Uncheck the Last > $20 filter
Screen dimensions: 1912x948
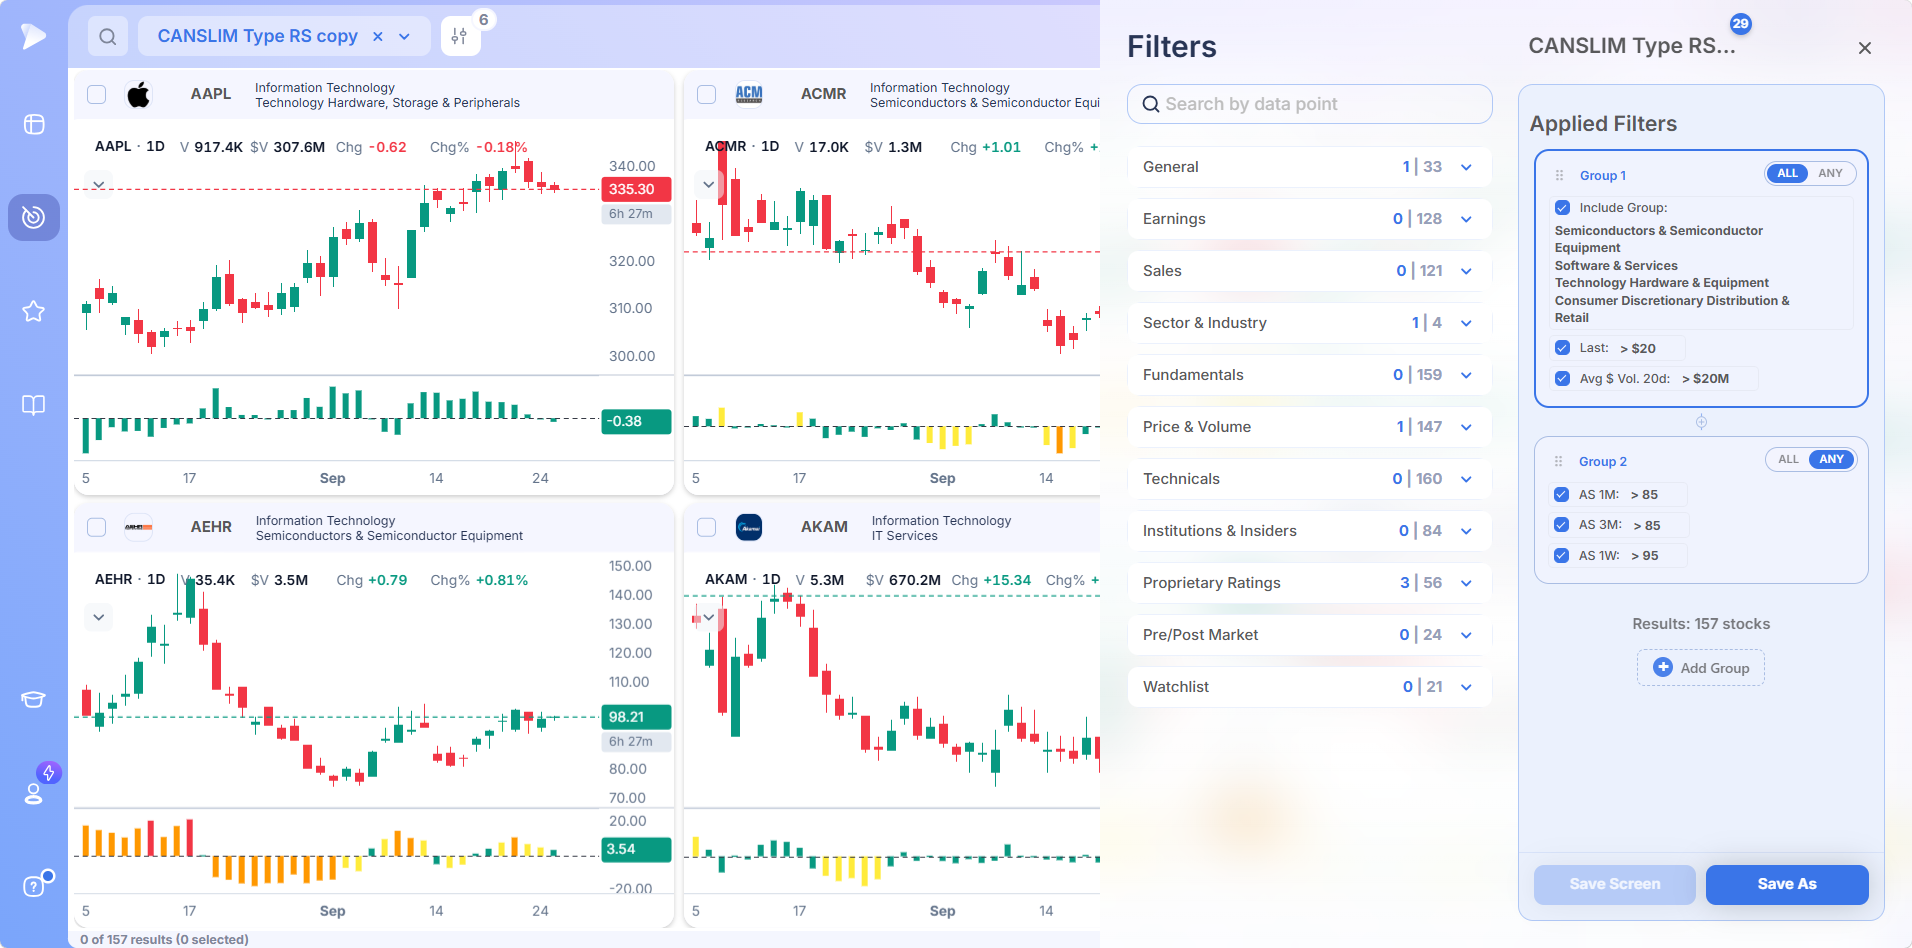click(1562, 348)
